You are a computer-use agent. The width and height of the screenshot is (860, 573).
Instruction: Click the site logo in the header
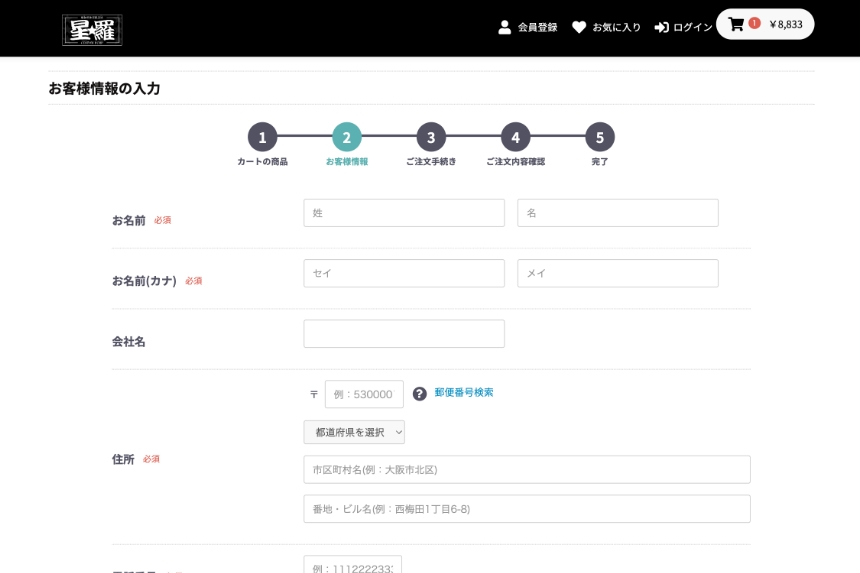pos(92,29)
